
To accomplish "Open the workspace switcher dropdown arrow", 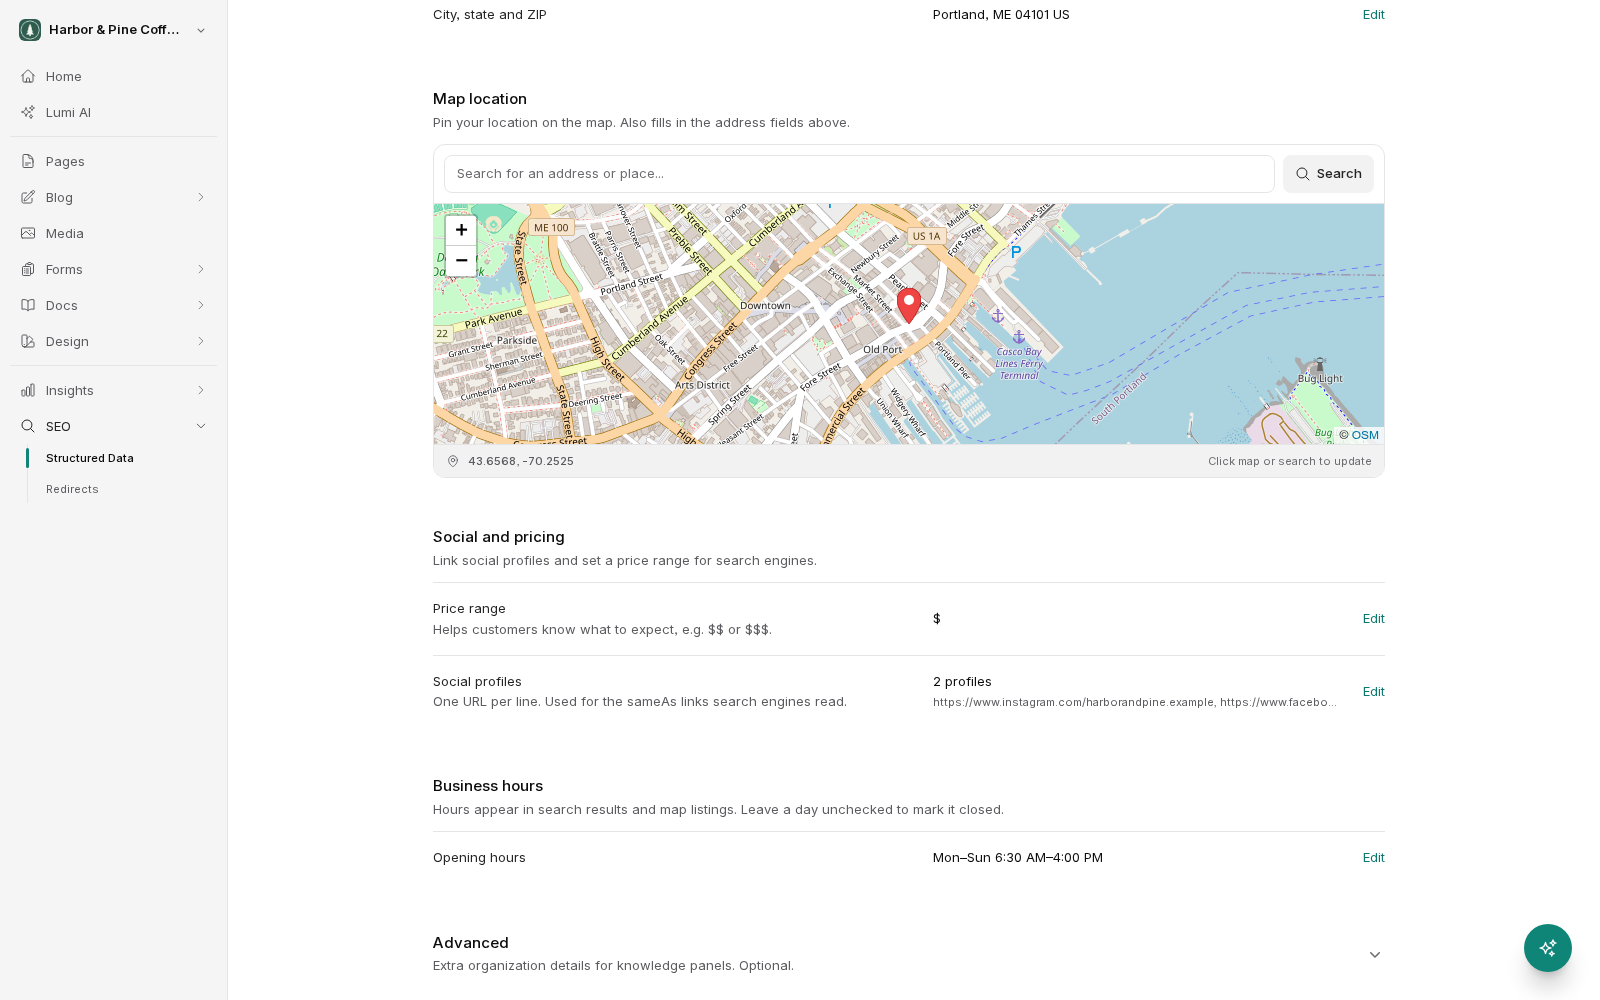I will coord(201,30).
